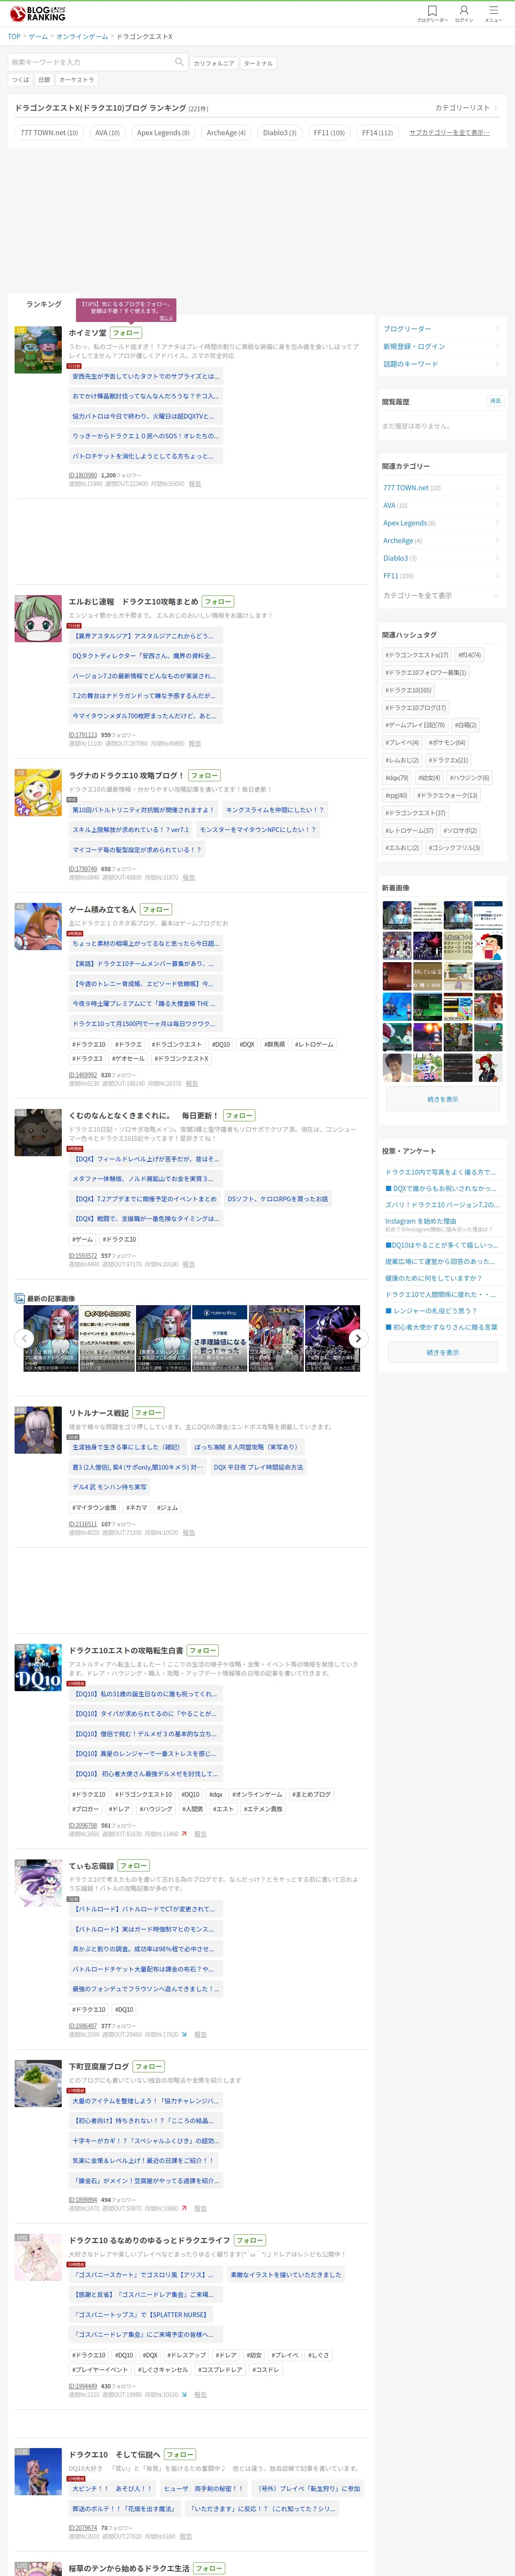Open エルおじ速報 blog avatar thumbnail
The image size is (515, 2576).
tap(38, 619)
